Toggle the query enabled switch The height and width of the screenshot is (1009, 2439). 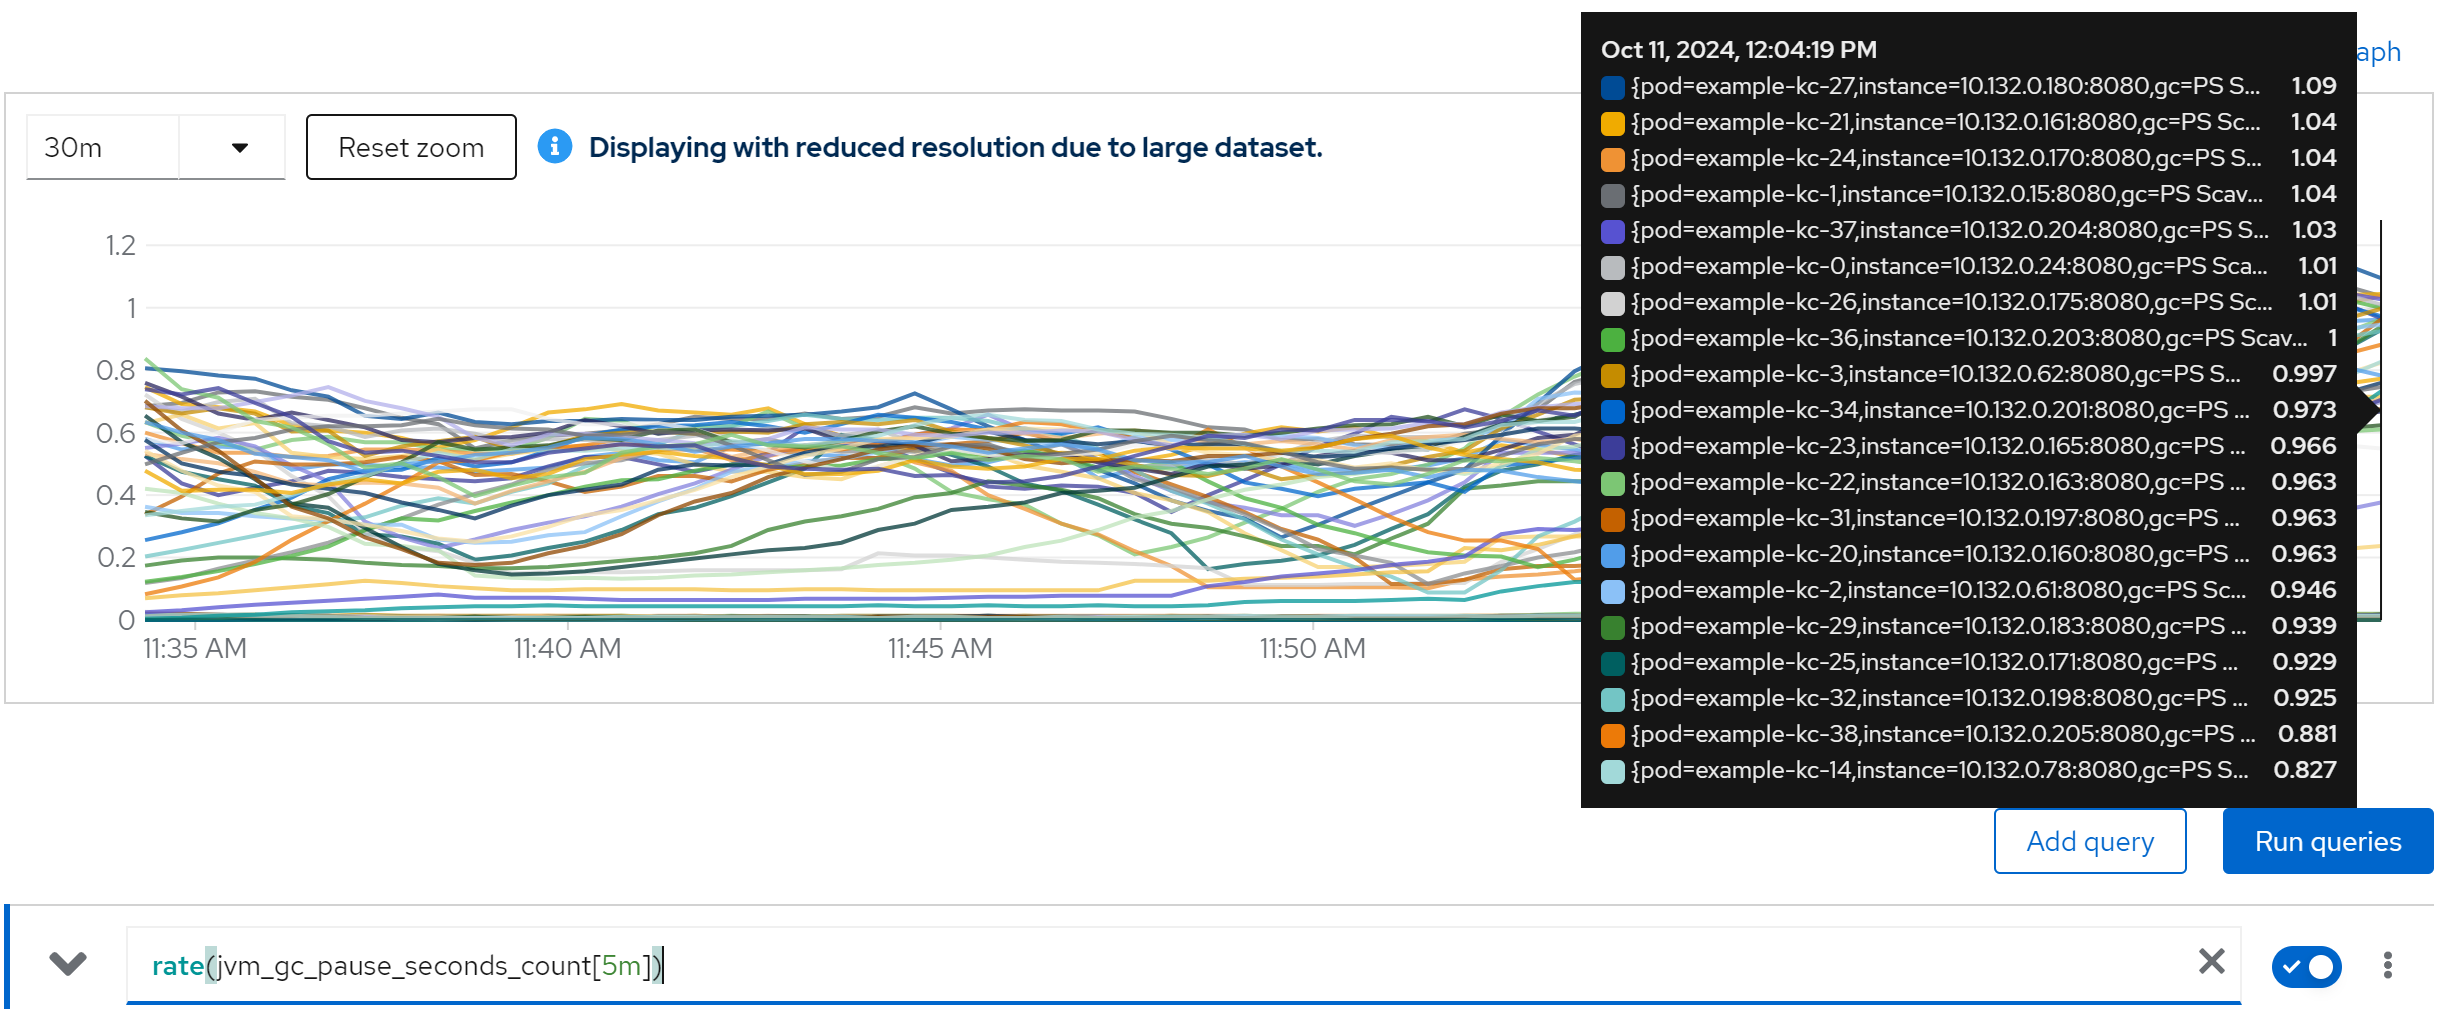pyautogui.click(x=2306, y=966)
